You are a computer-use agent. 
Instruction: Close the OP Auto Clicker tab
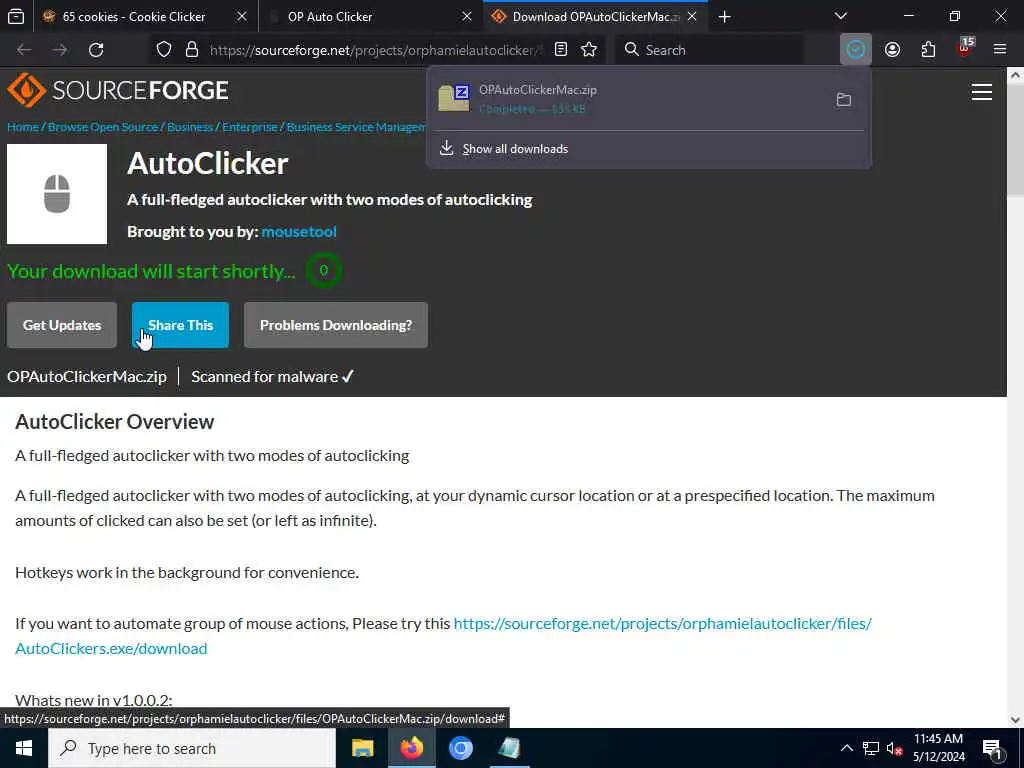[x=466, y=16]
